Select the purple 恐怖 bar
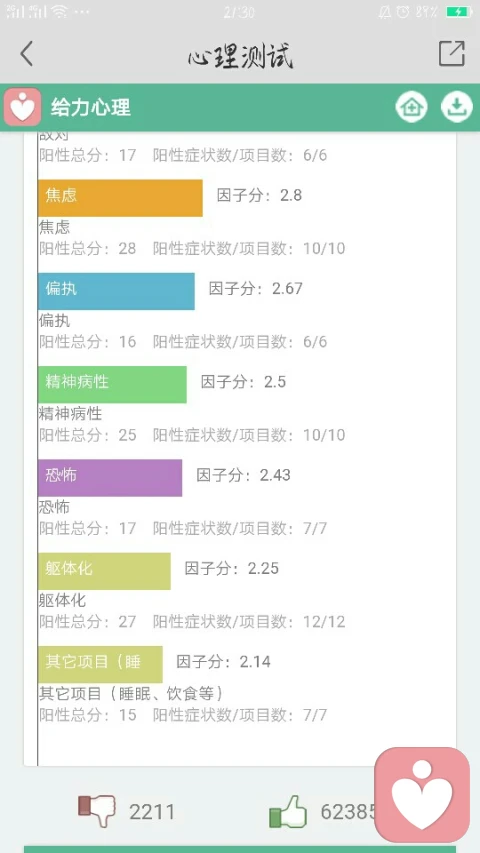The image size is (480, 853). [110, 478]
